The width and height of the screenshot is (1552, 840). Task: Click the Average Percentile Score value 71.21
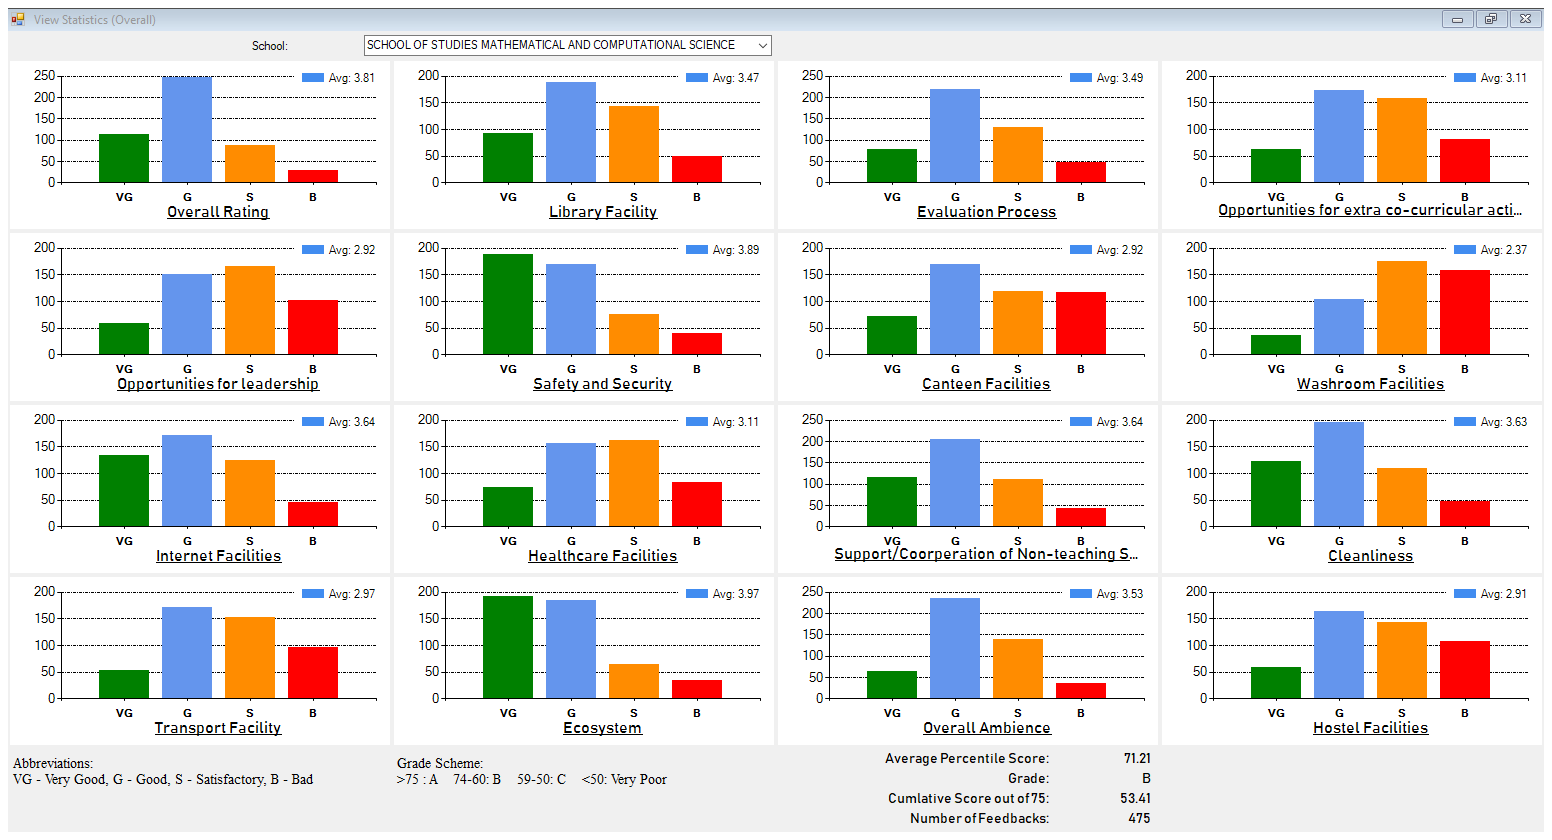click(1136, 759)
